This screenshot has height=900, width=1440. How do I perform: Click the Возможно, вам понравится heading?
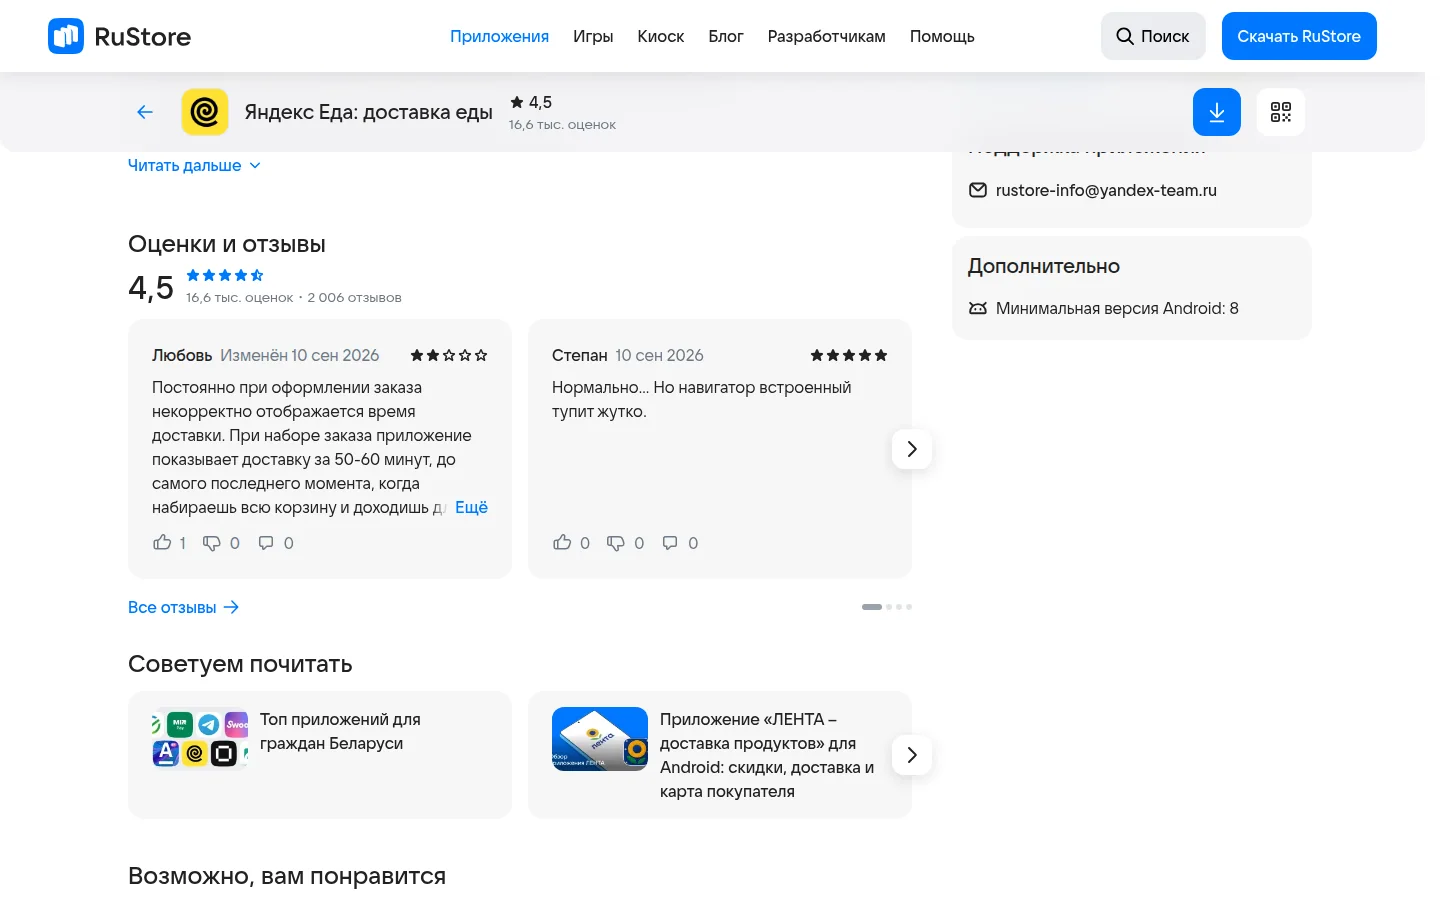pyautogui.click(x=287, y=876)
